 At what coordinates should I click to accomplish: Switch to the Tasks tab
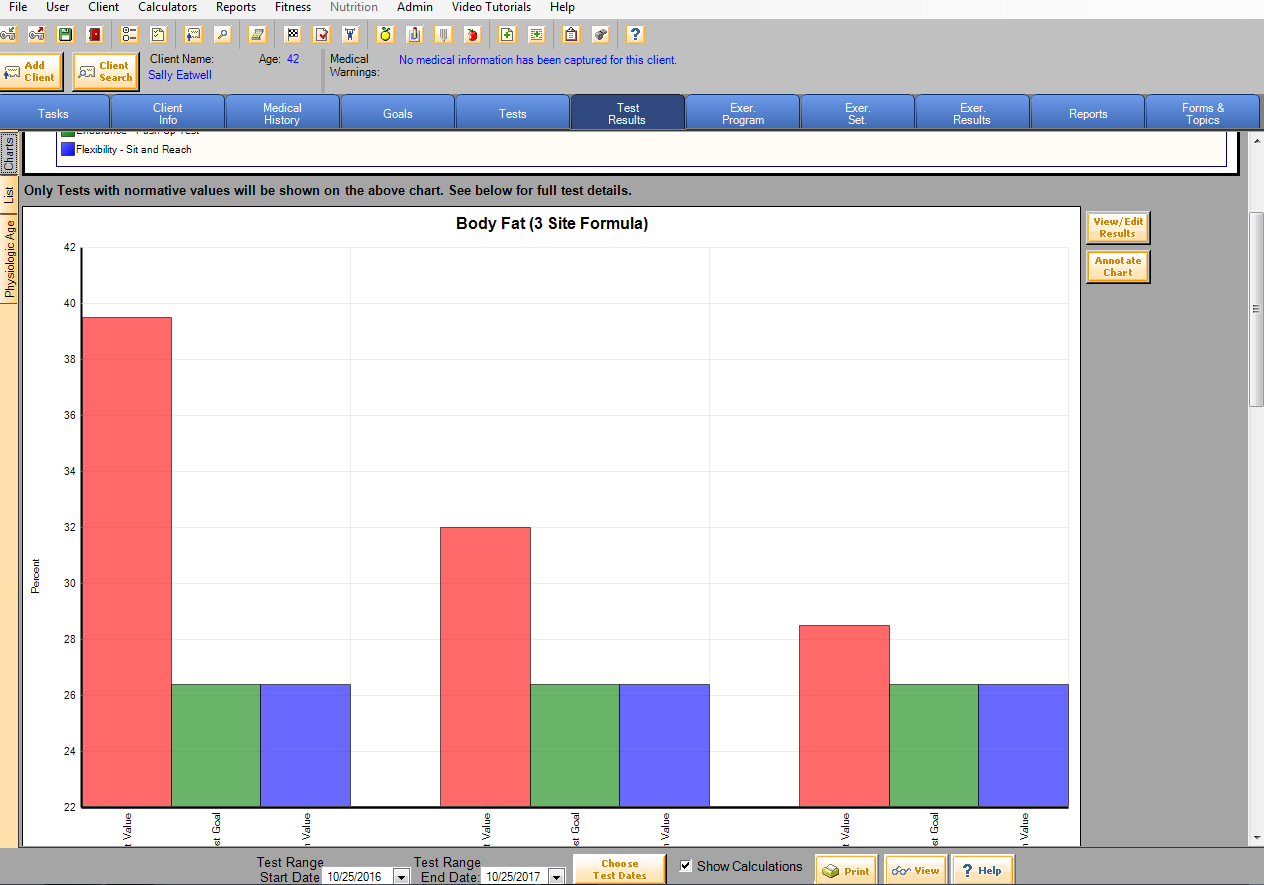click(53, 113)
